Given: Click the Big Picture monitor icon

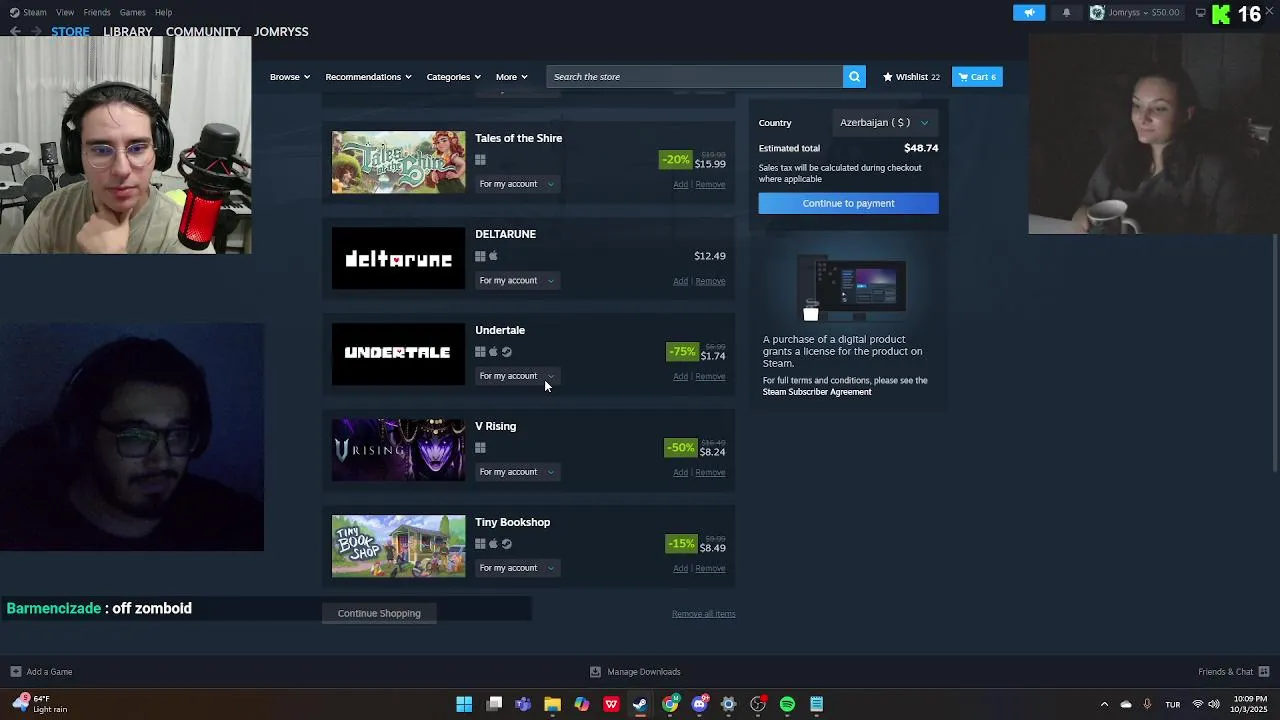Looking at the screenshot, I should click(x=1200, y=12).
